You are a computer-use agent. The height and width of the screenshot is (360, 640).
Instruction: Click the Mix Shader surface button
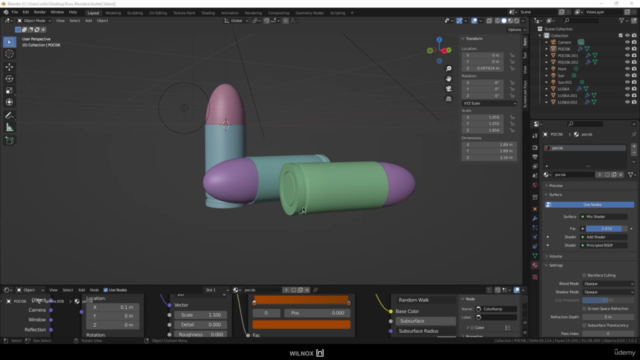604,217
